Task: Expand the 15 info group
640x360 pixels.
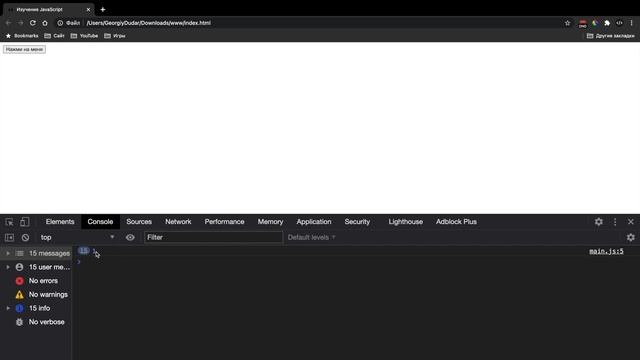Action: tap(8, 308)
